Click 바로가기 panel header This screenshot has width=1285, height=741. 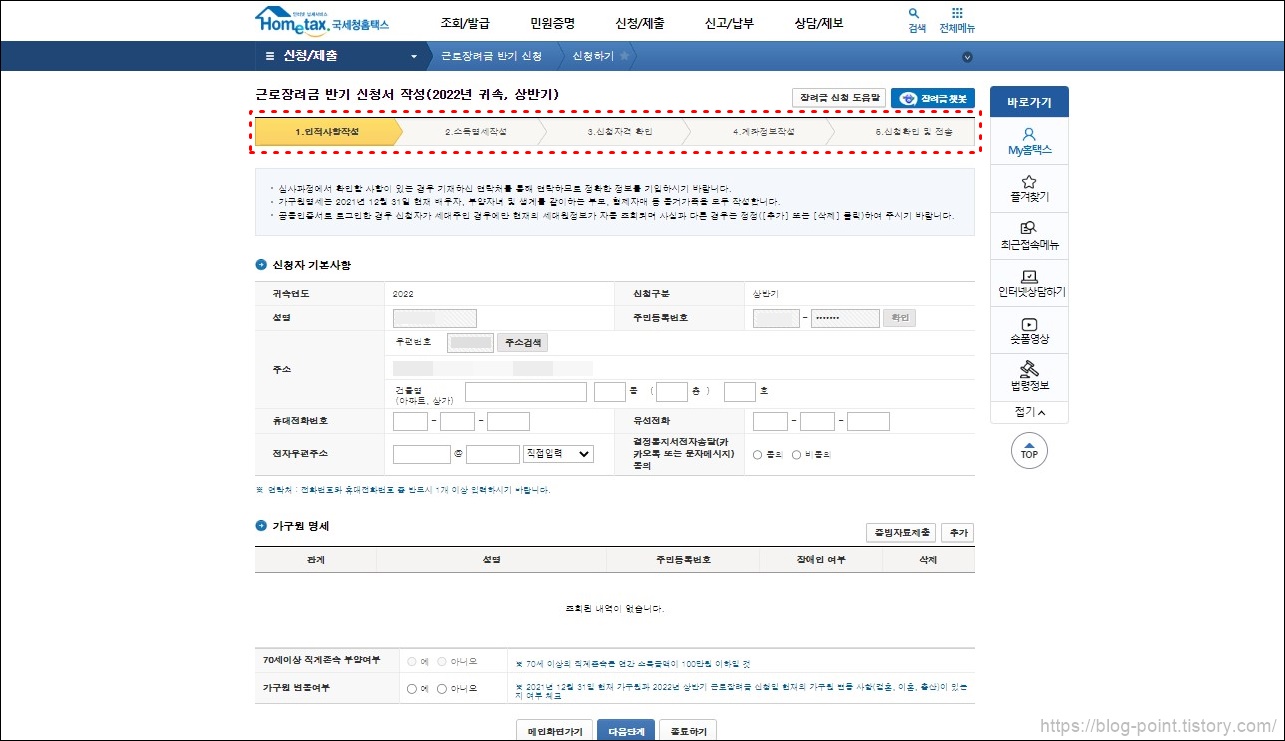[x=1029, y=102]
